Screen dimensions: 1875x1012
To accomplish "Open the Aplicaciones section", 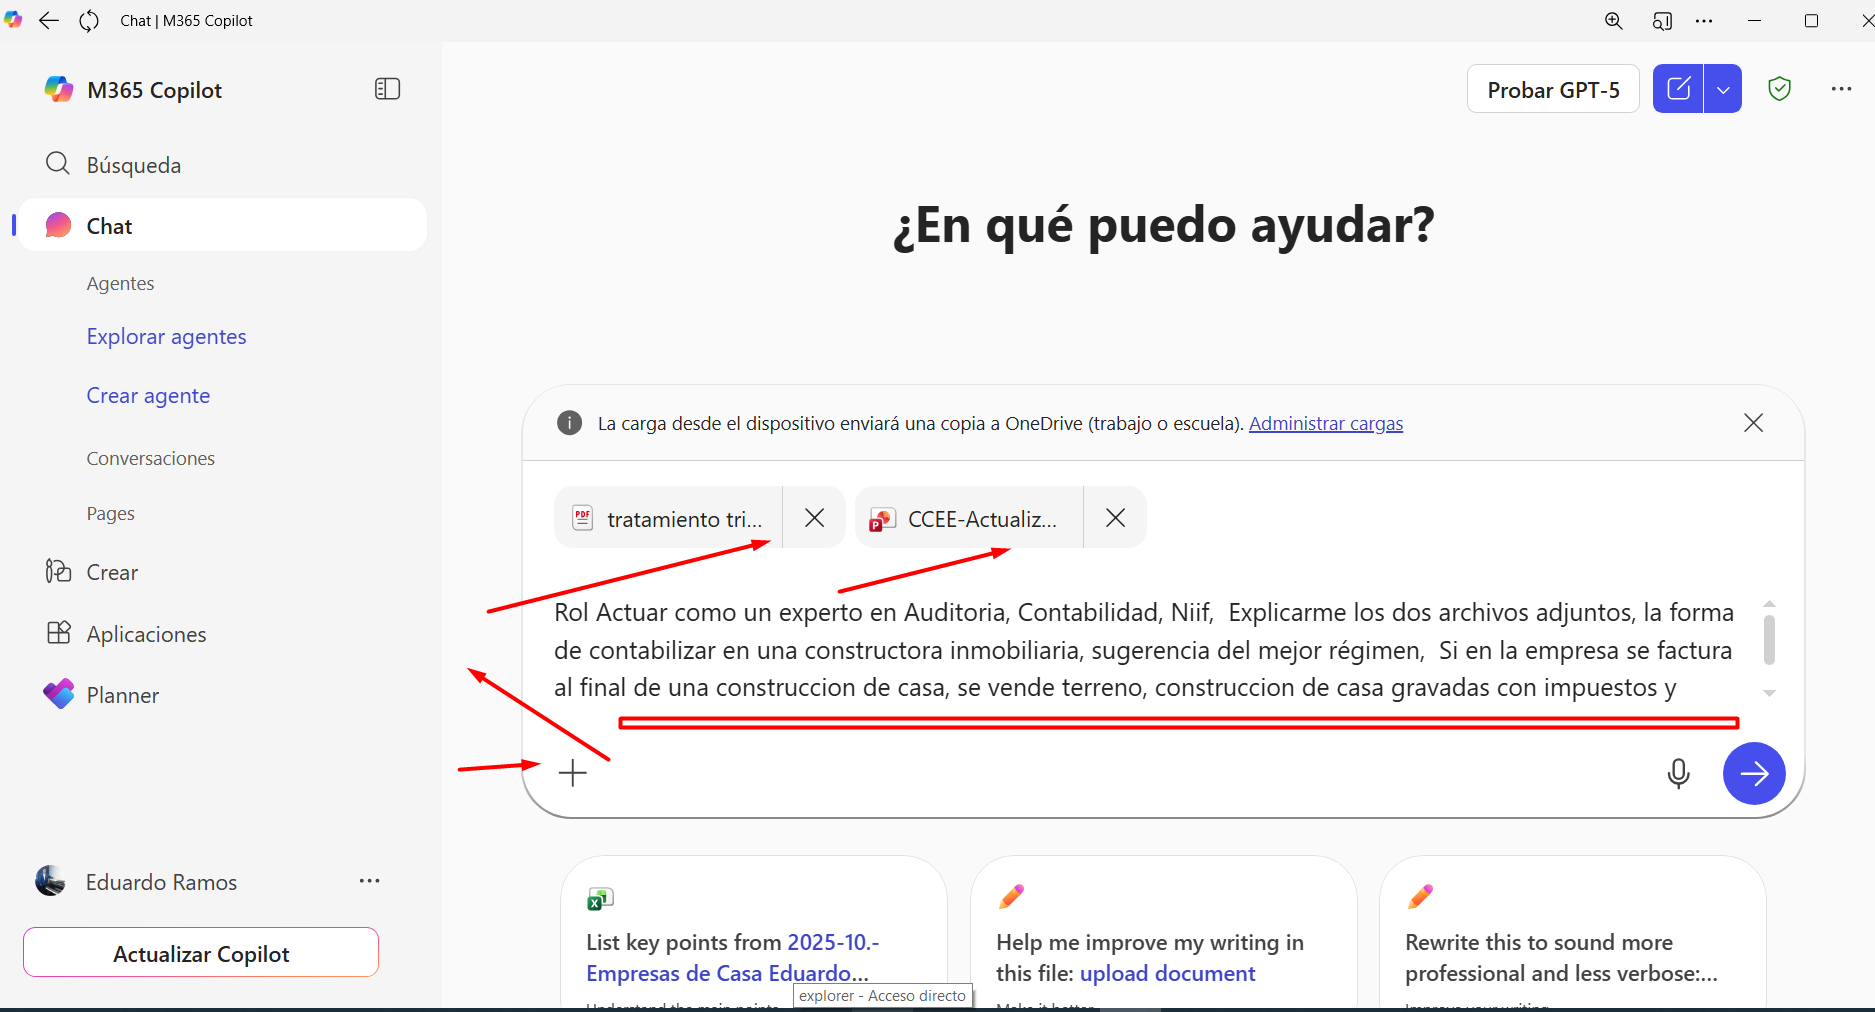I will pos(146,634).
